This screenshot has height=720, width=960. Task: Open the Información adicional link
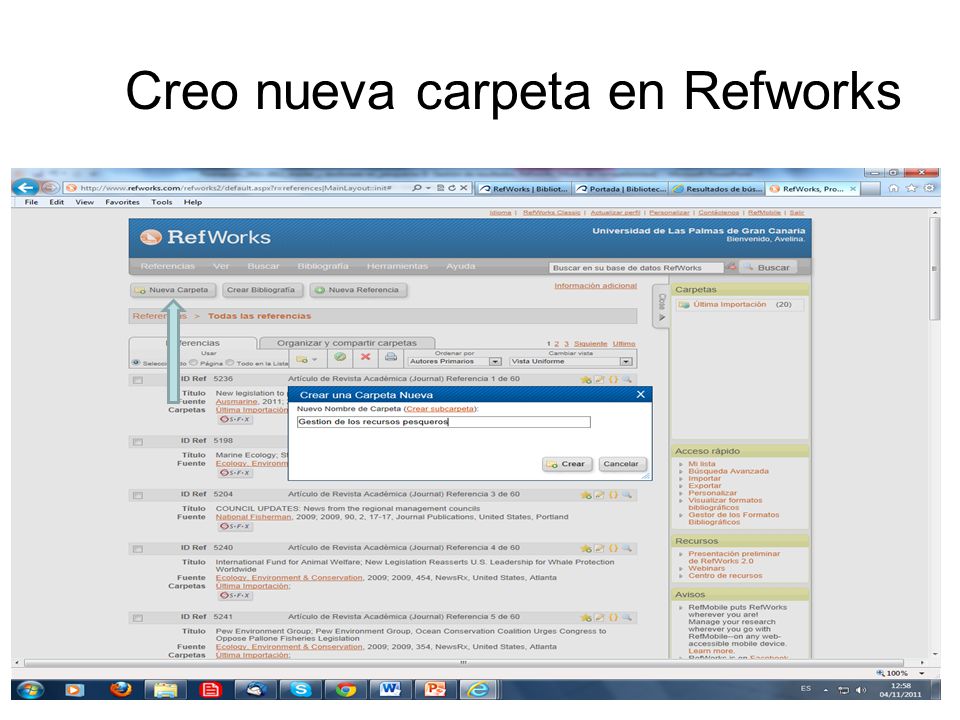click(x=595, y=286)
